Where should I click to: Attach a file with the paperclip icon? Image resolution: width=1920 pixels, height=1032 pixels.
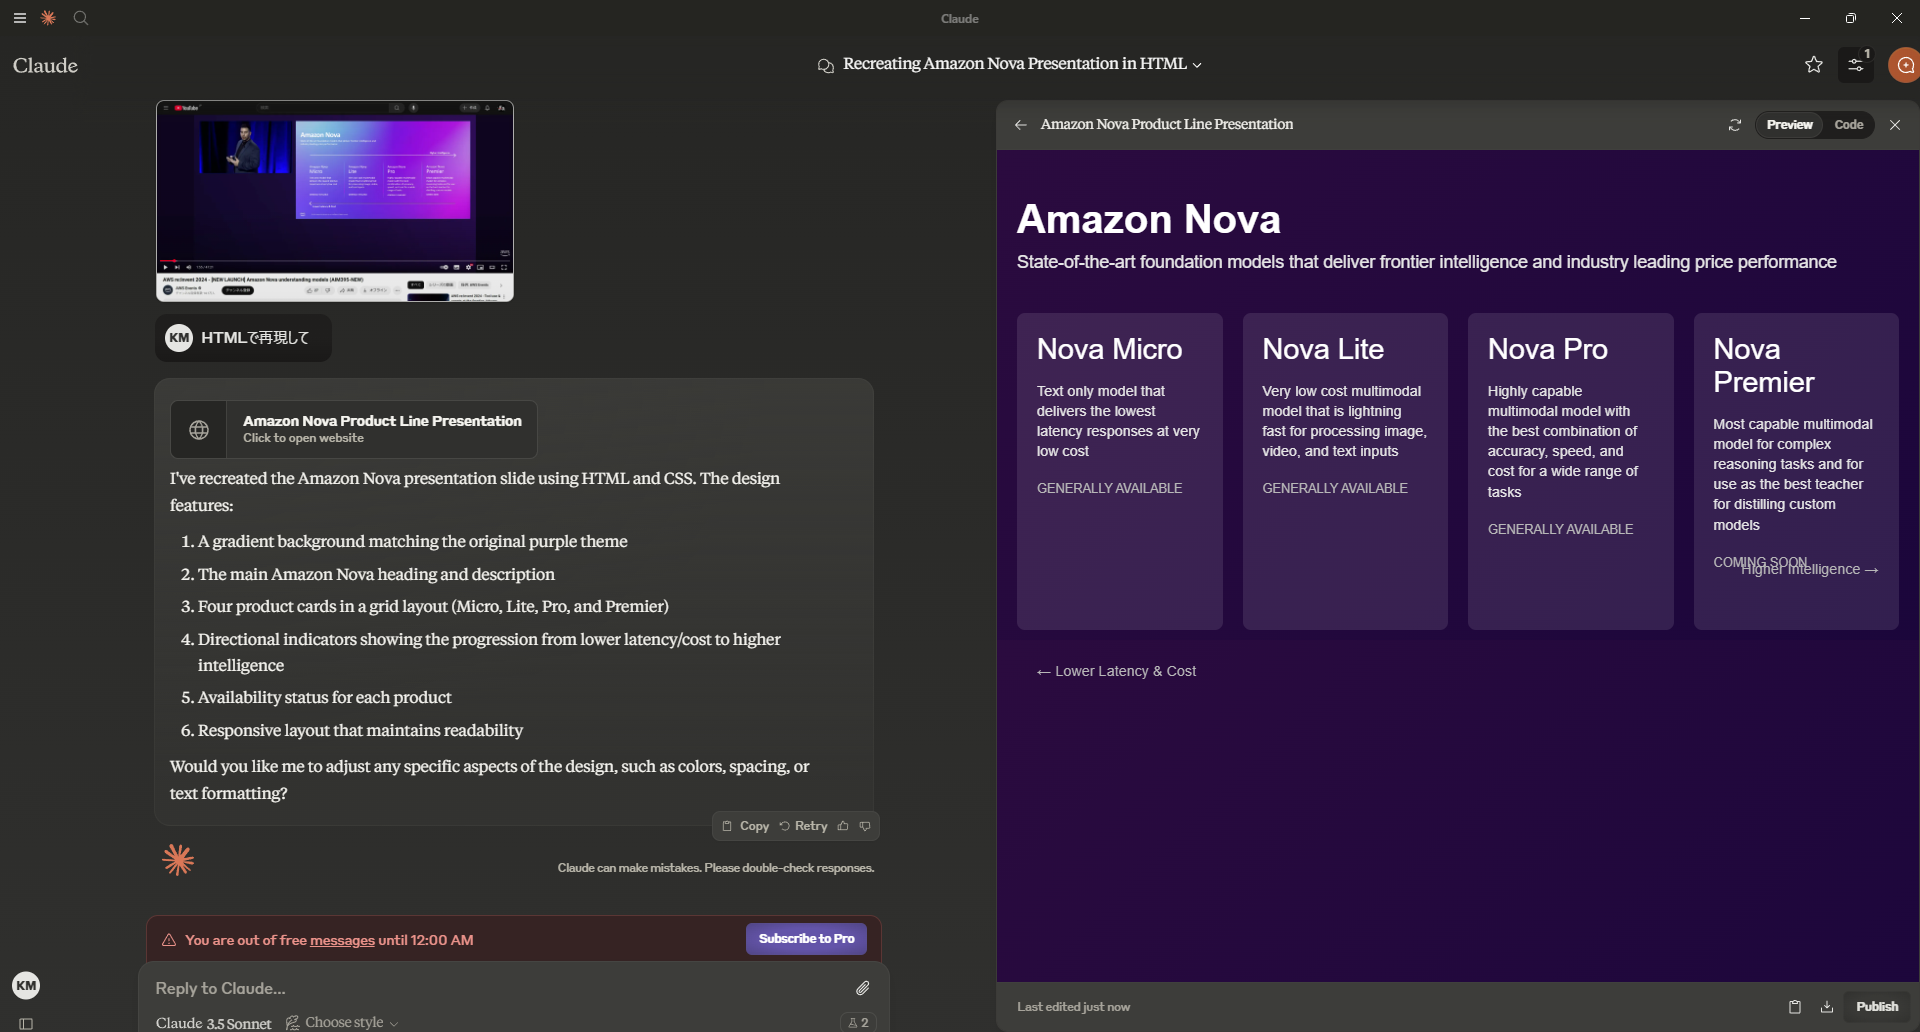pyautogui.click(x=863, y=988)
